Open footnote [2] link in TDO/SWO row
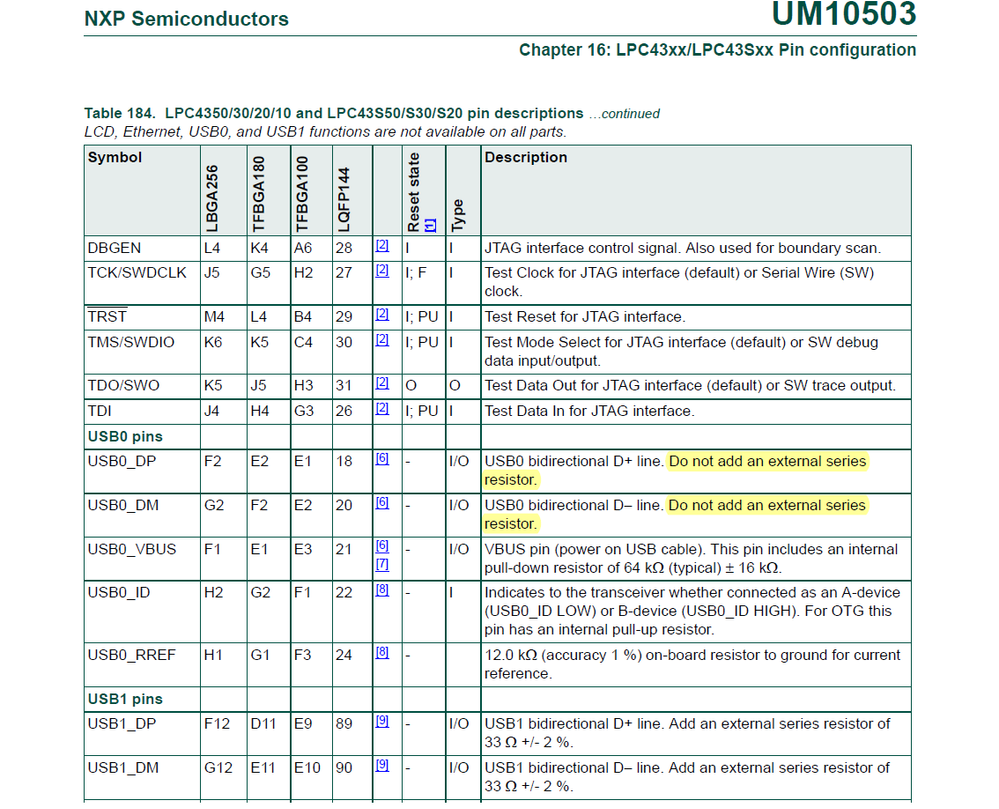 click(382, 383)
